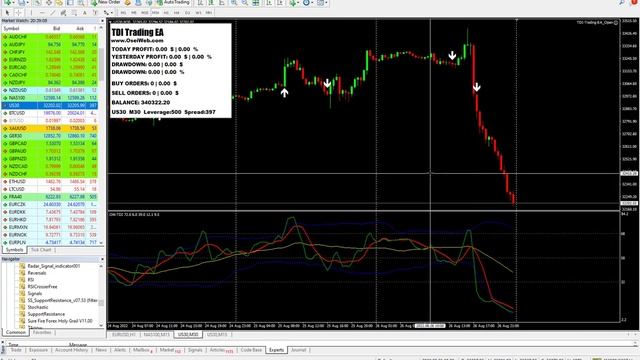Switch to Navigator Favorites tab
This screenshot has height=360, width=640.
pos(42,333)
